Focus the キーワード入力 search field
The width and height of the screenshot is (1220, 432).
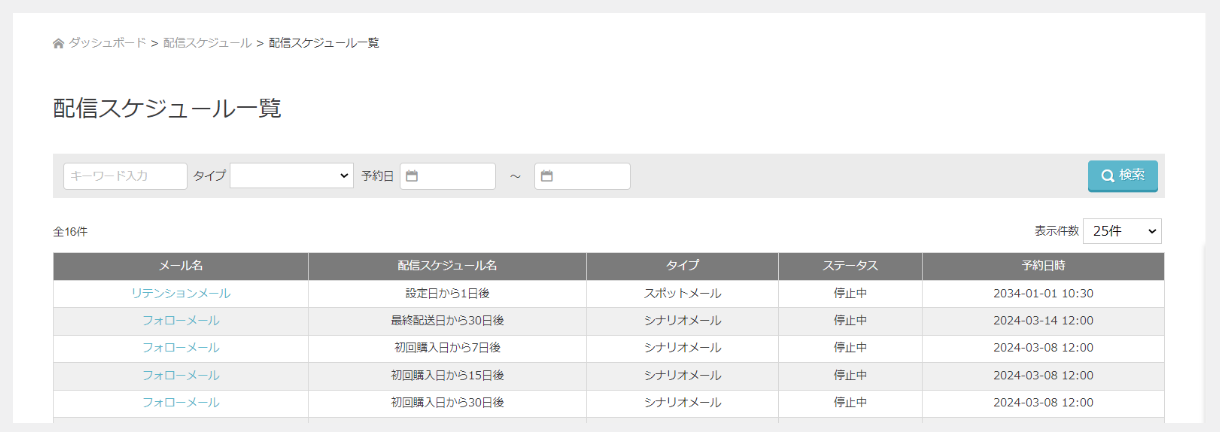pyautogui.click(x=125, y=176)
